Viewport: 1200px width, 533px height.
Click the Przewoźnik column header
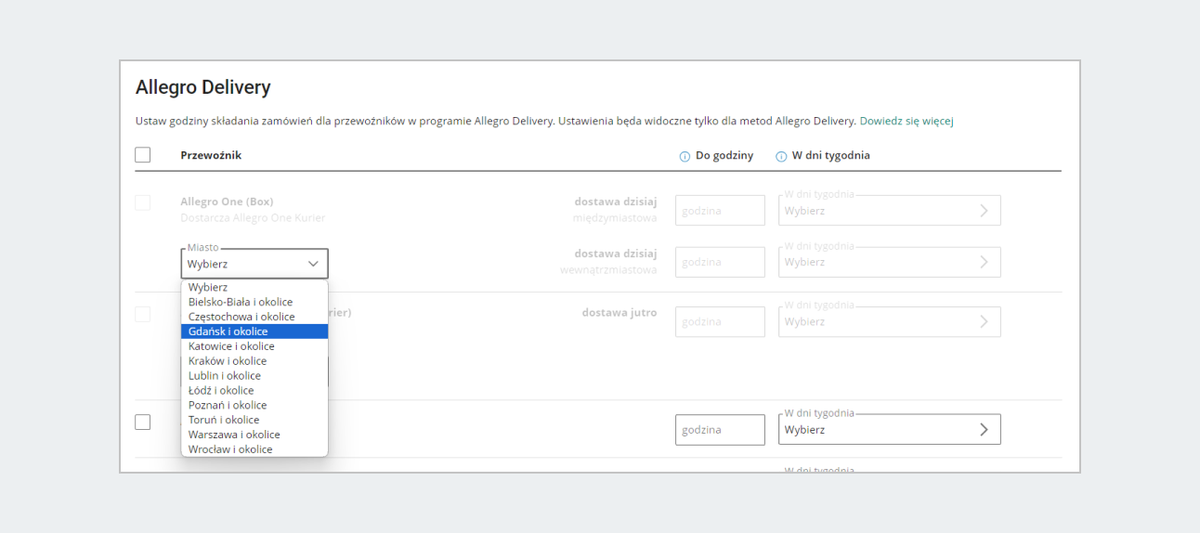pos(211,155)
